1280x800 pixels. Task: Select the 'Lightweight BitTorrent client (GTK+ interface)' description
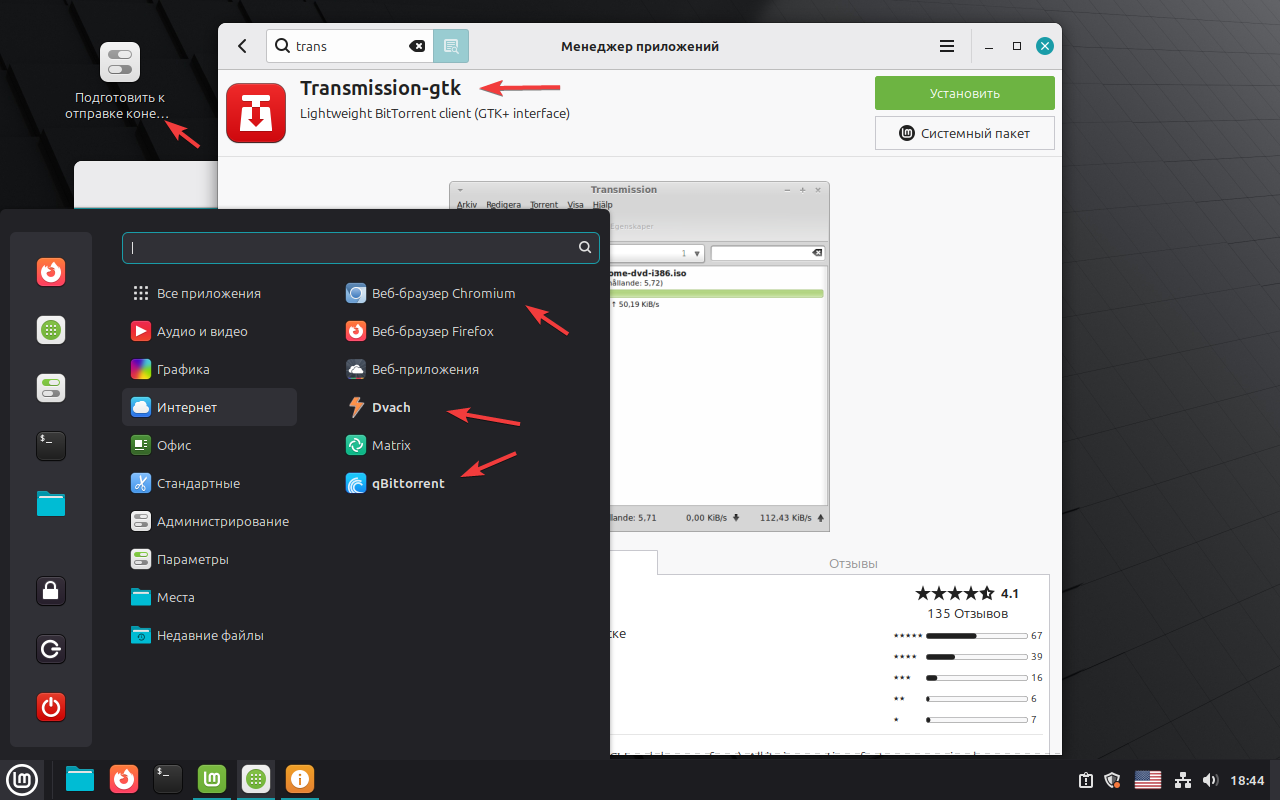click(x=435, y=114)
